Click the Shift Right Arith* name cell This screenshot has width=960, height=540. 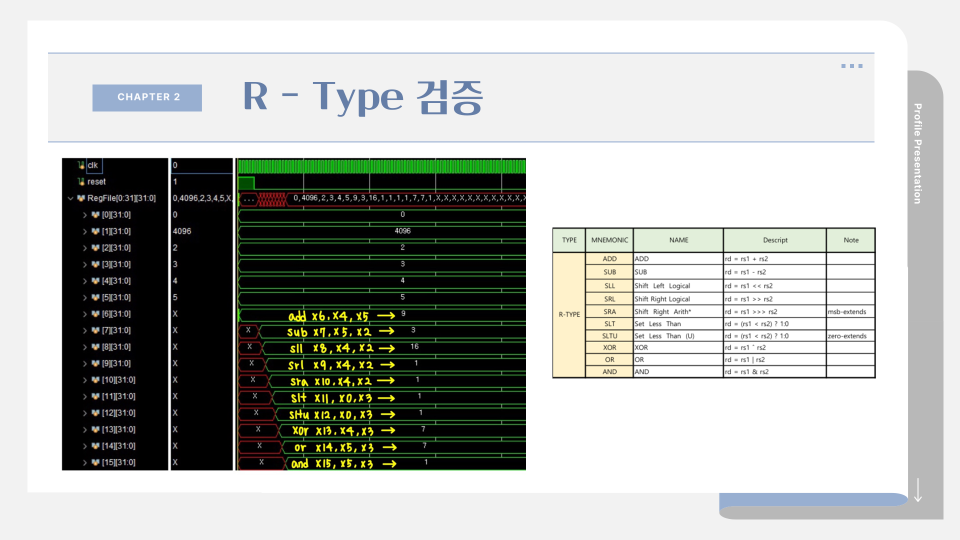678,312
